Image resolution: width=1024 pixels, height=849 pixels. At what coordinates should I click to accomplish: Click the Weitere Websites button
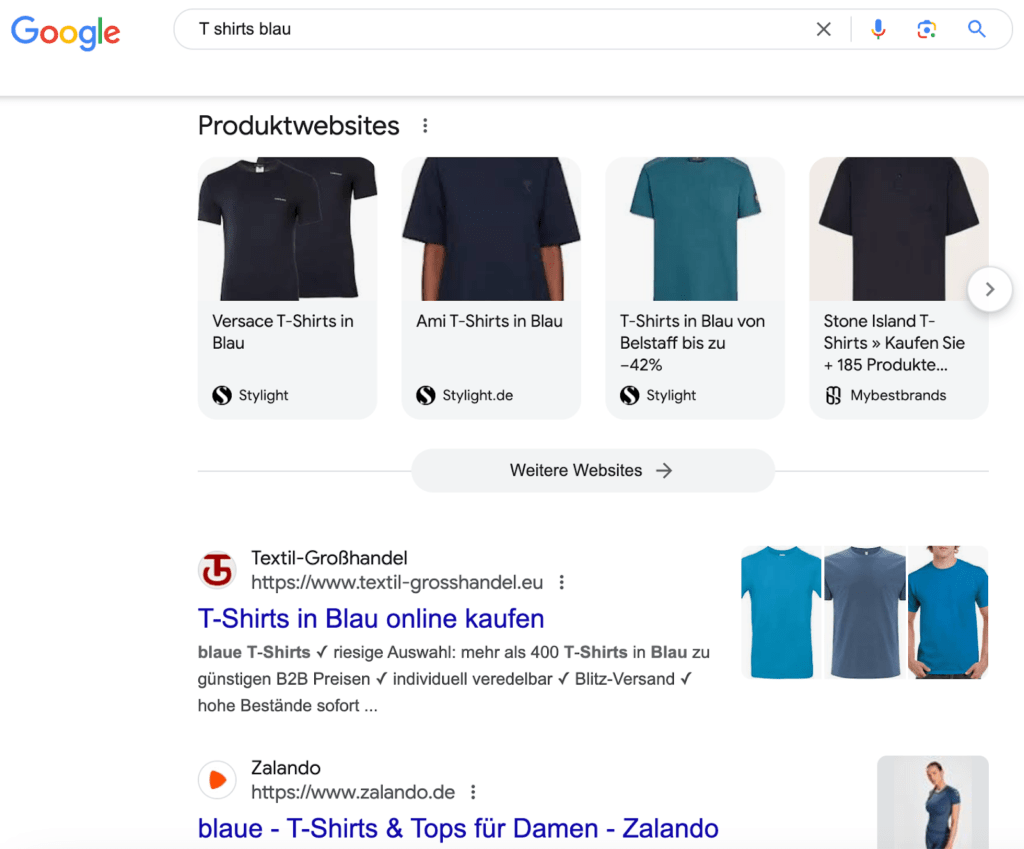point(592,470)
